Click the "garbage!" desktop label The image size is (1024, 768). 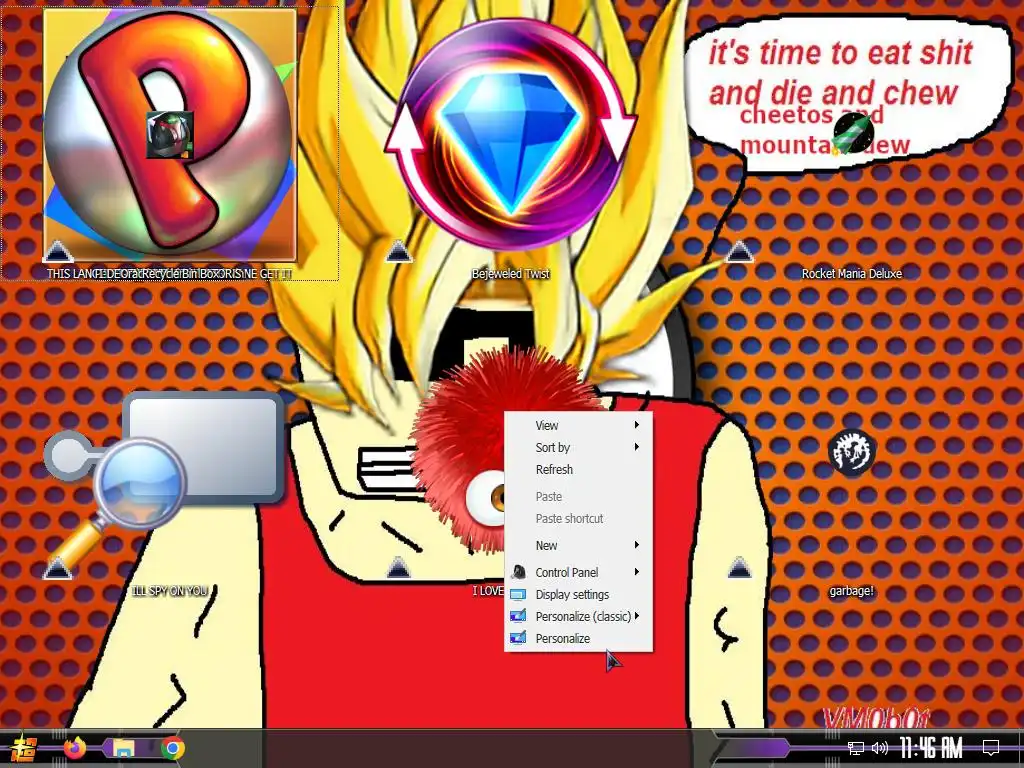point(852,591)
